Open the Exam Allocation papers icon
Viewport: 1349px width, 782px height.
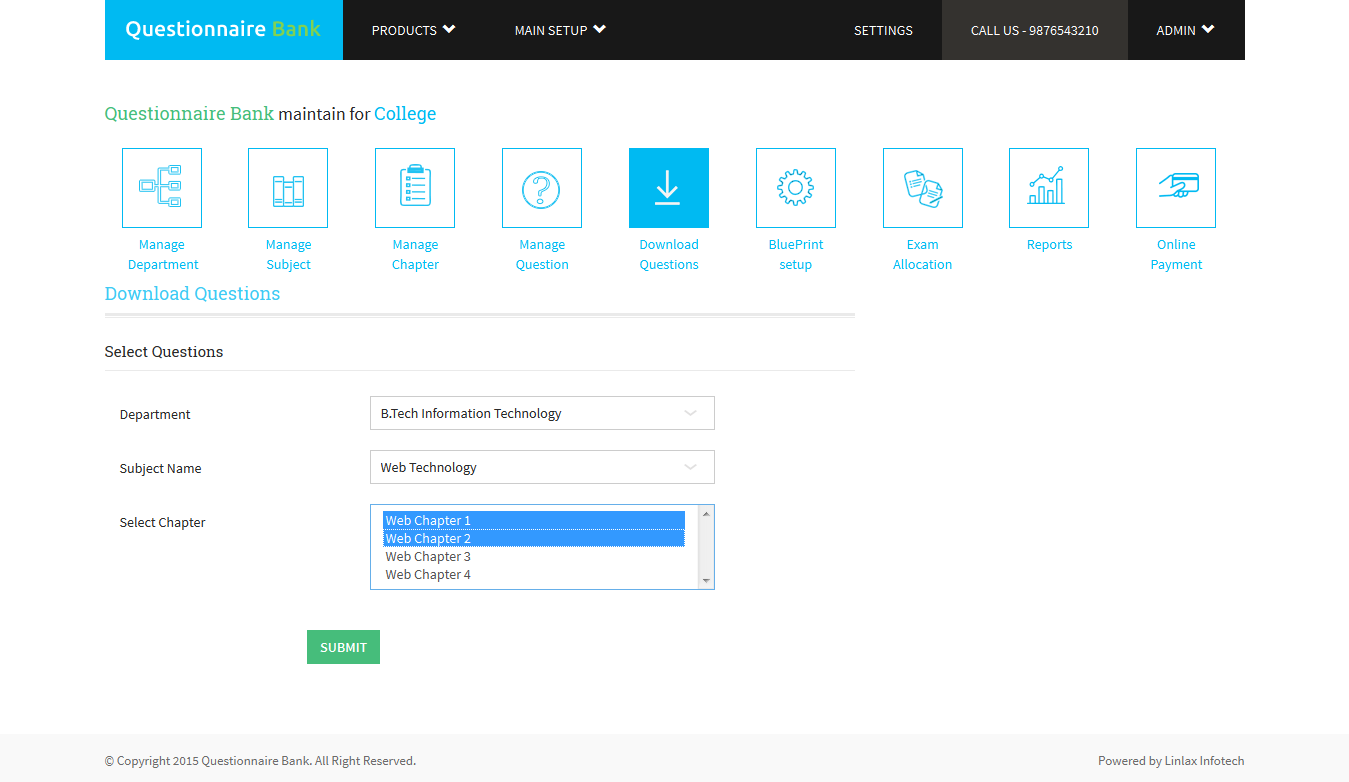pos(923,188)
